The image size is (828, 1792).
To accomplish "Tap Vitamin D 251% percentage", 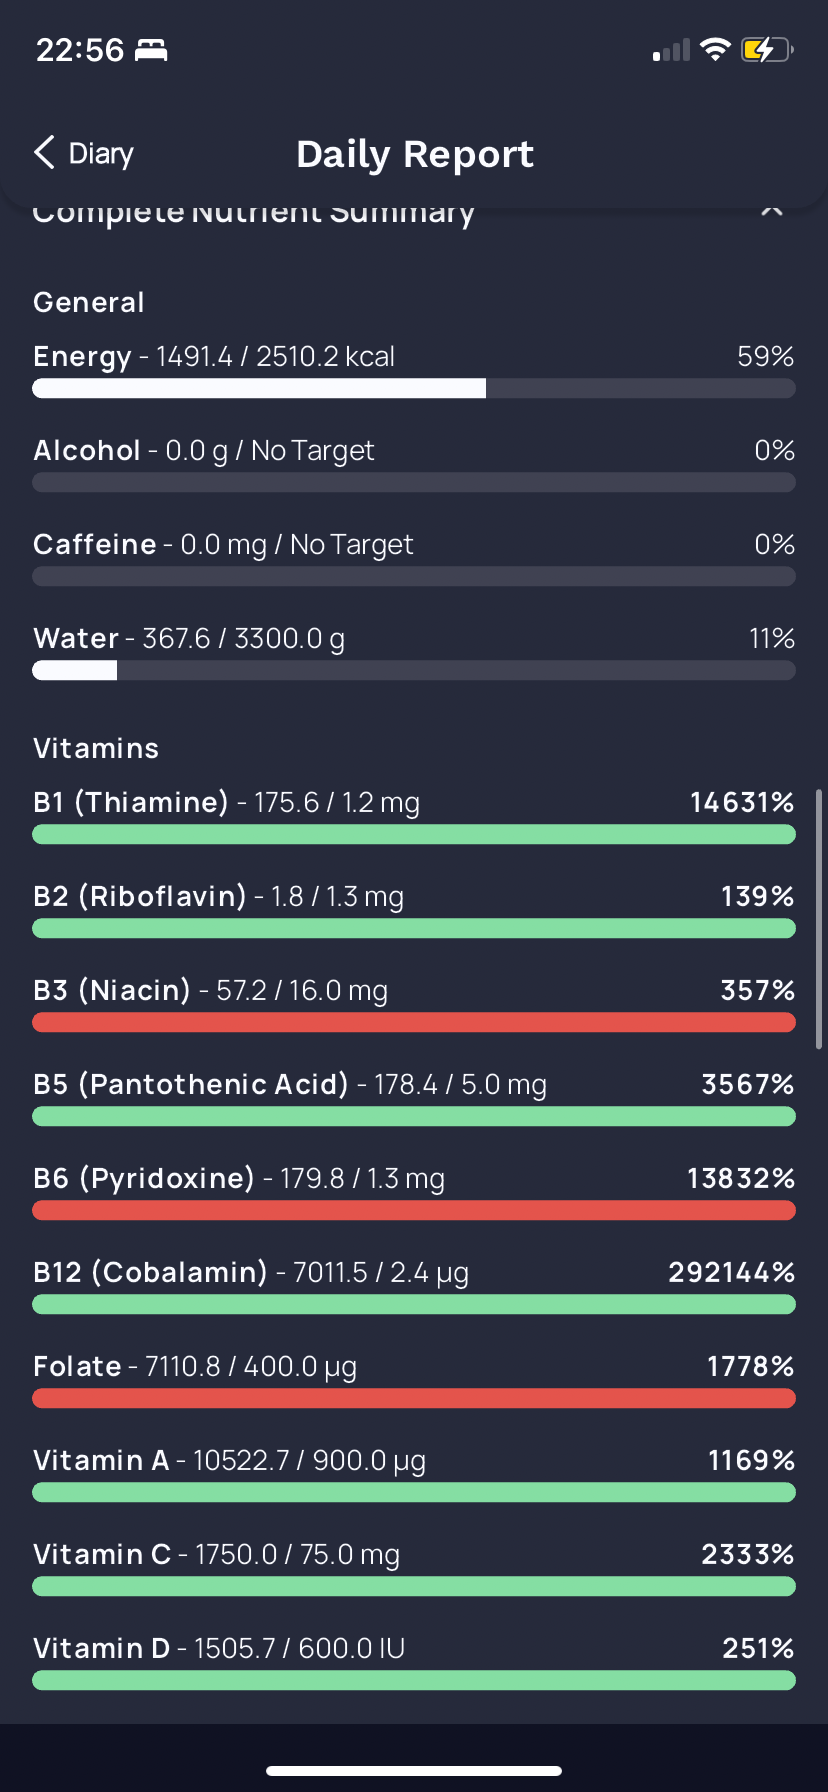I will pos(758,1648).
